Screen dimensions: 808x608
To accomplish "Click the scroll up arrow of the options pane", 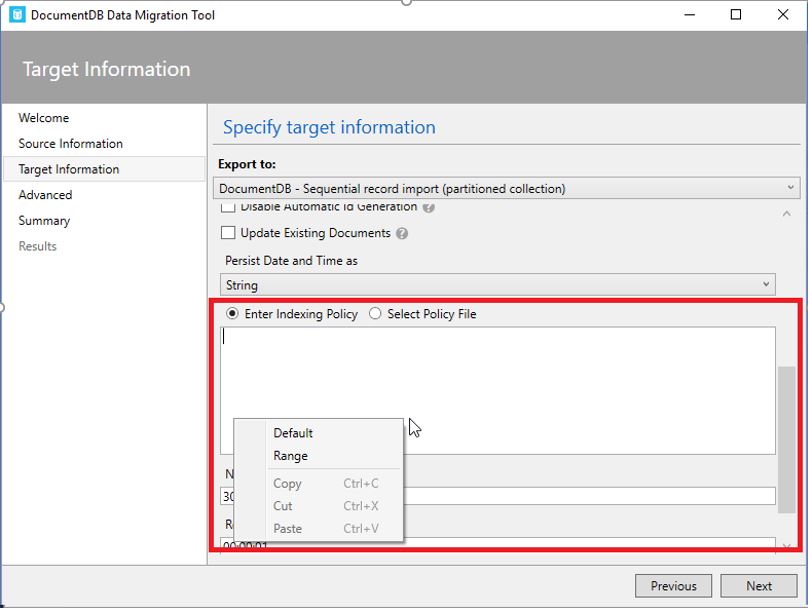I will point(786,213).
